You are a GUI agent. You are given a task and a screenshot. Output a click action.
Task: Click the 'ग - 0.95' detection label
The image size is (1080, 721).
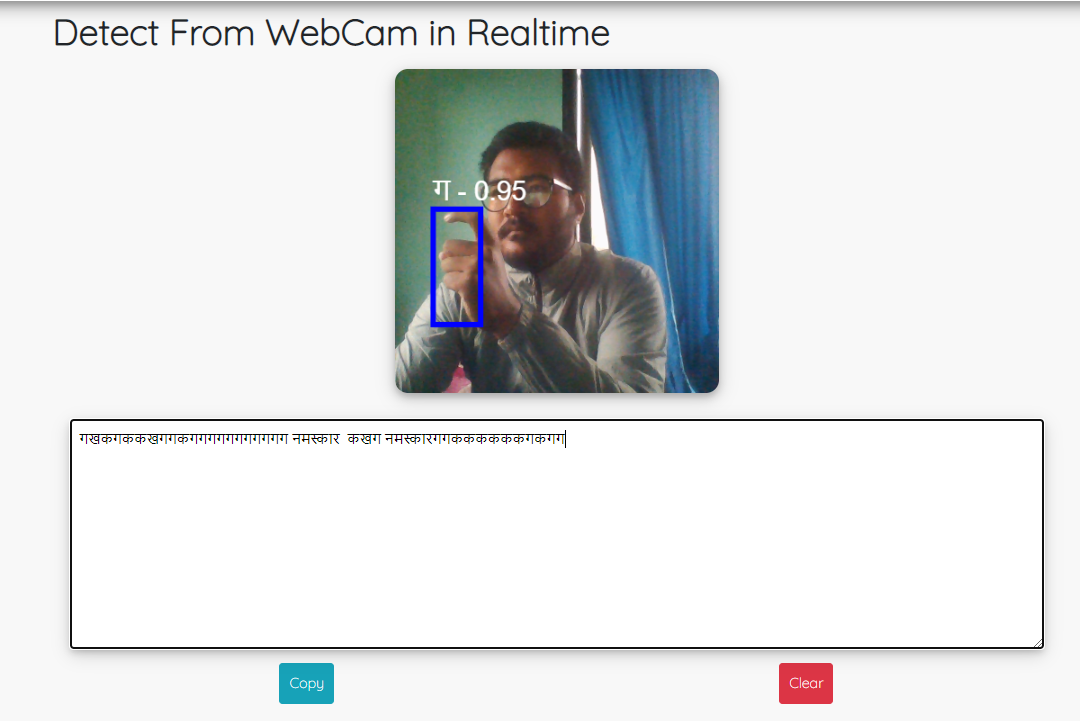click(x=479, y=191)
